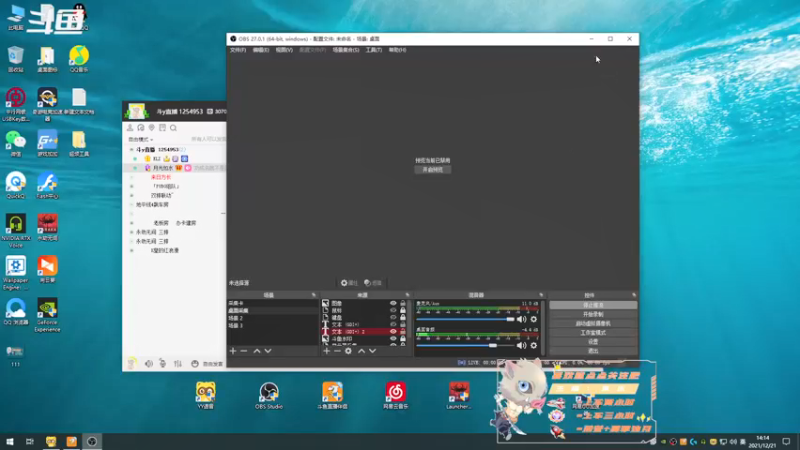Click the location pin icon in YY toolbar

click(152, 128)
